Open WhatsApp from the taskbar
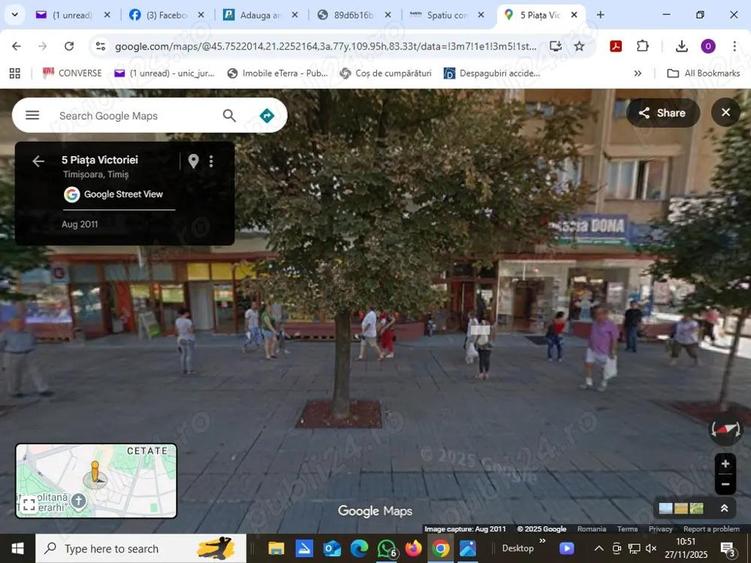This screenshot has height=563, width=751. click(387, 549)
